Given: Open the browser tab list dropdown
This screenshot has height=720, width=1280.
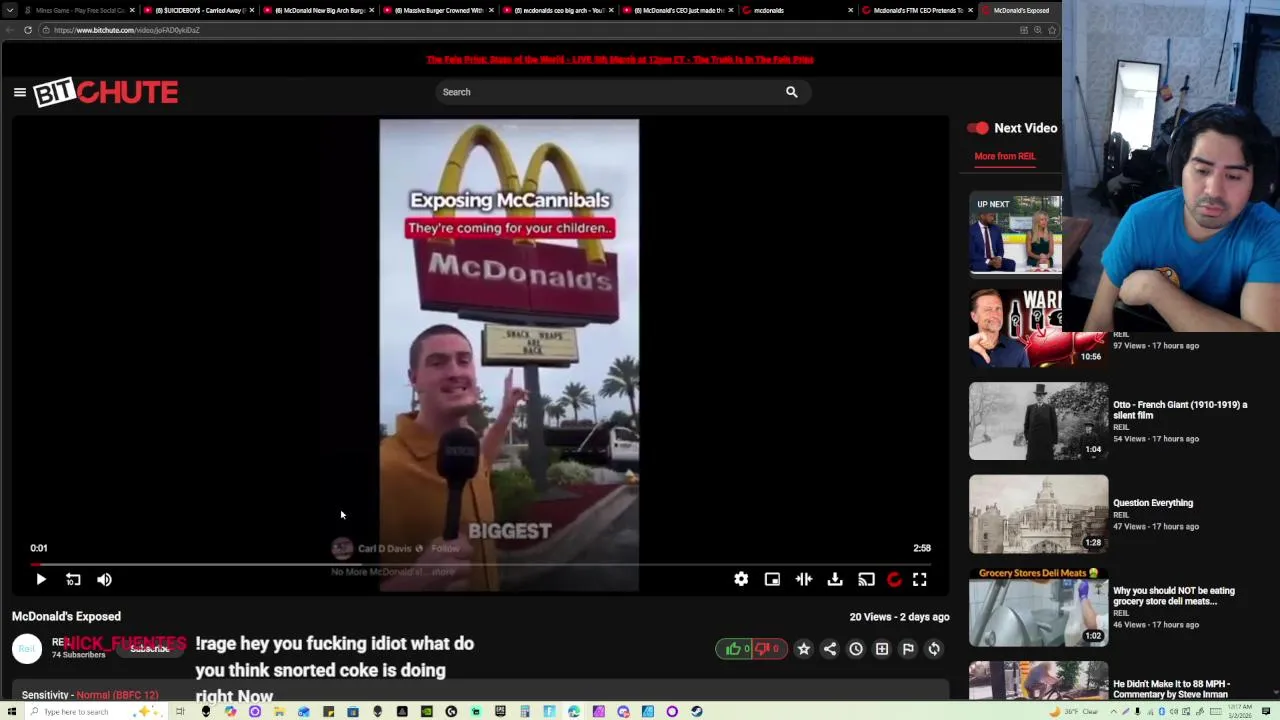Looking at the screenshot, I should coord(10,10).
